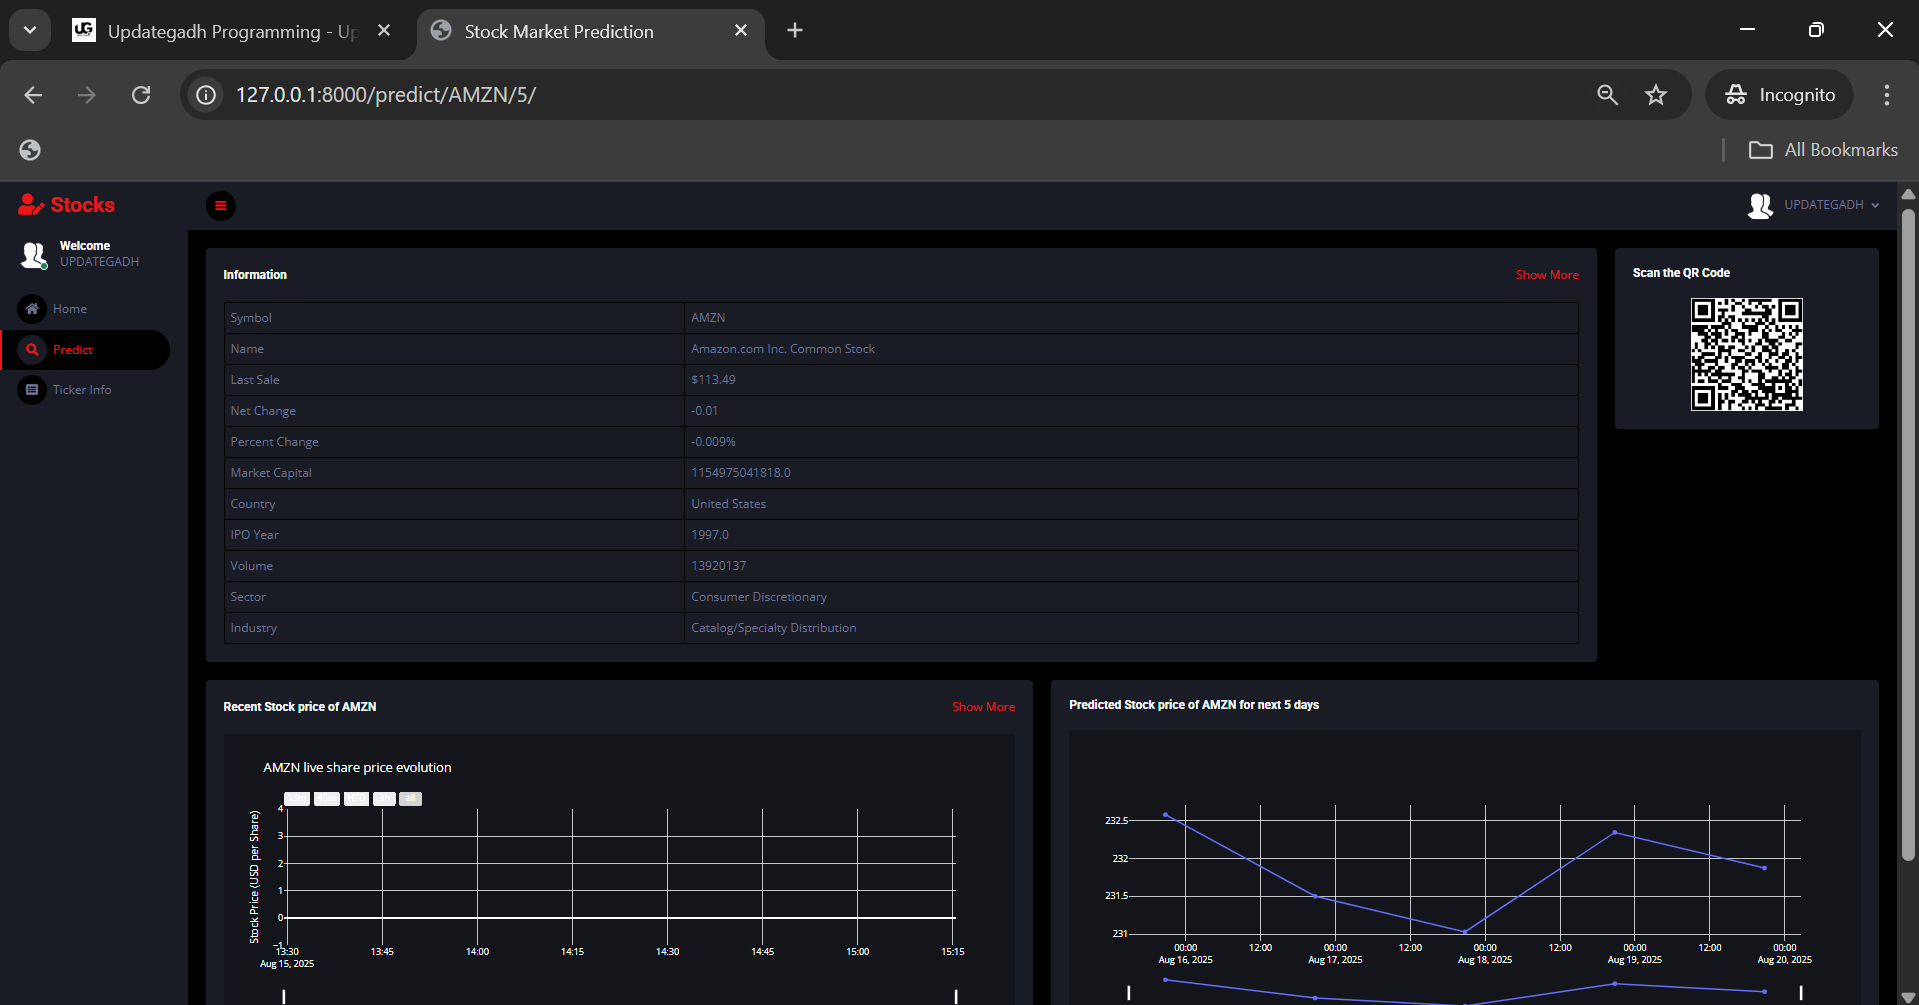
Task: View site information icon in address bar
Action: click(206, 95)
